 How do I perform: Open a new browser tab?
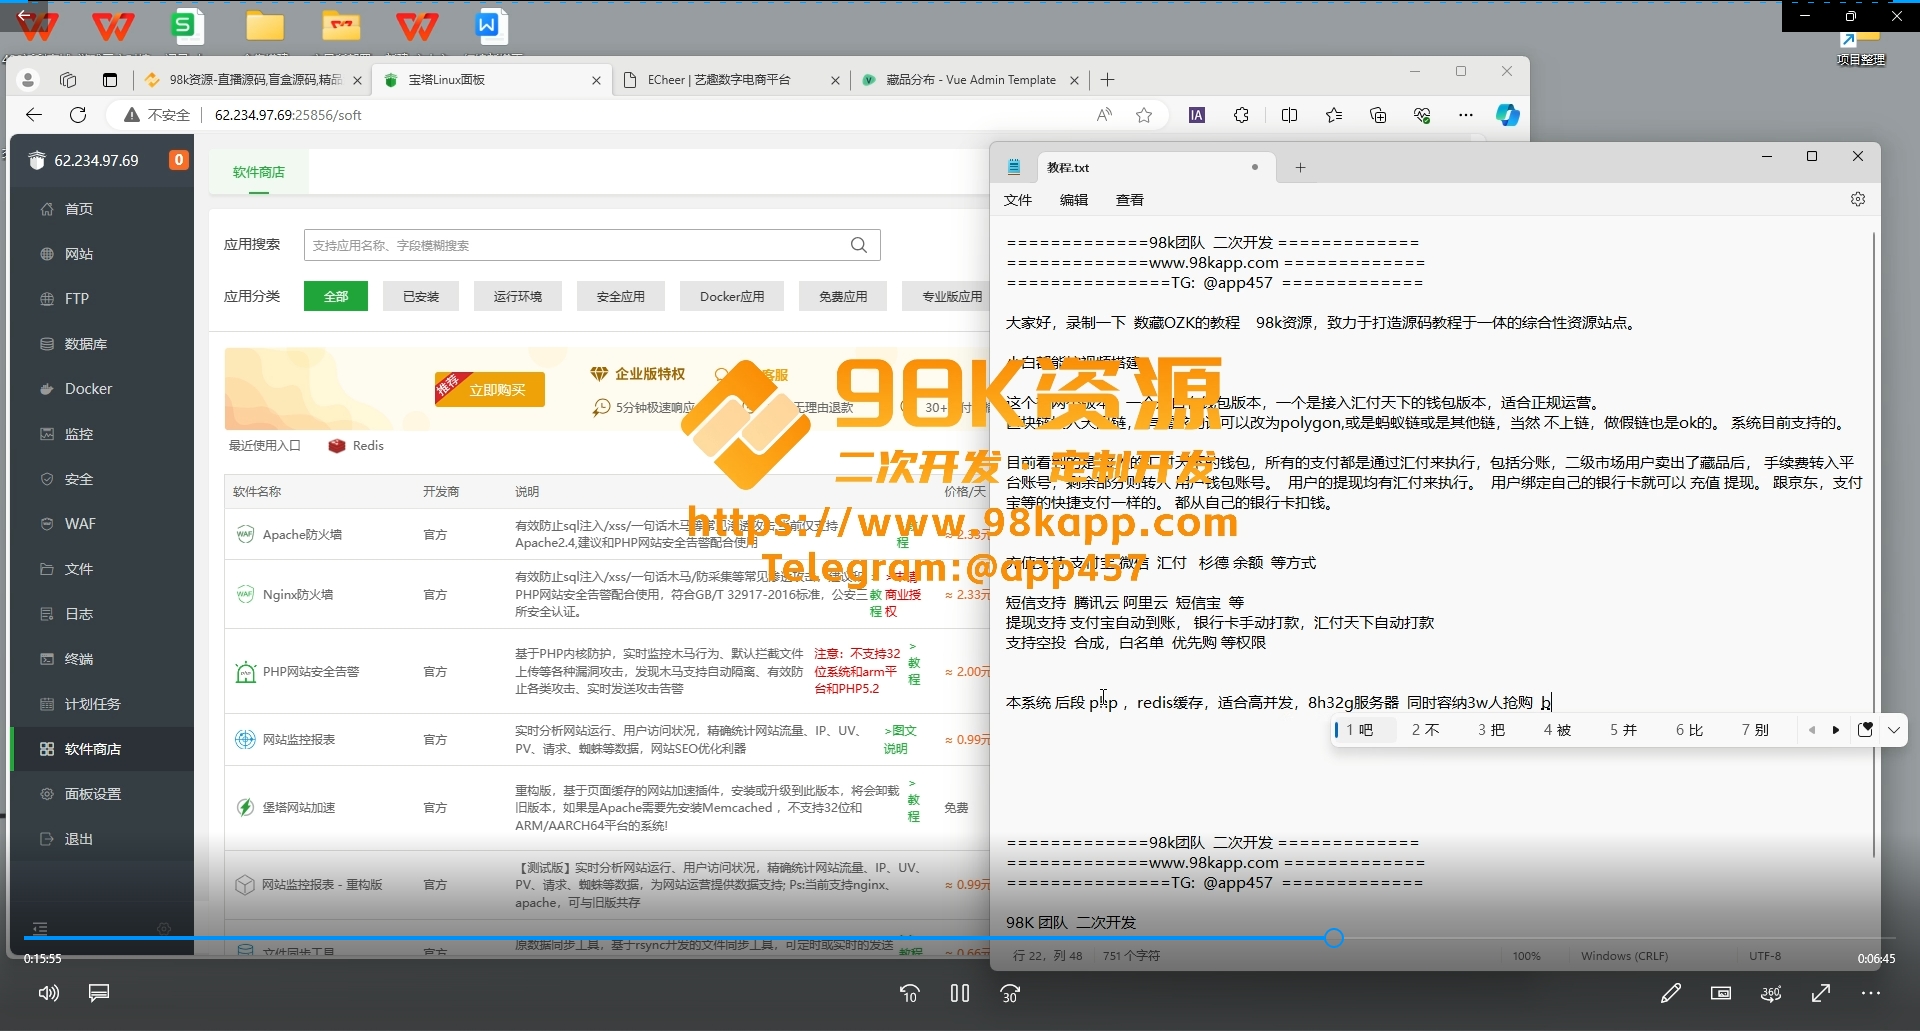(x=1107, y=80)
